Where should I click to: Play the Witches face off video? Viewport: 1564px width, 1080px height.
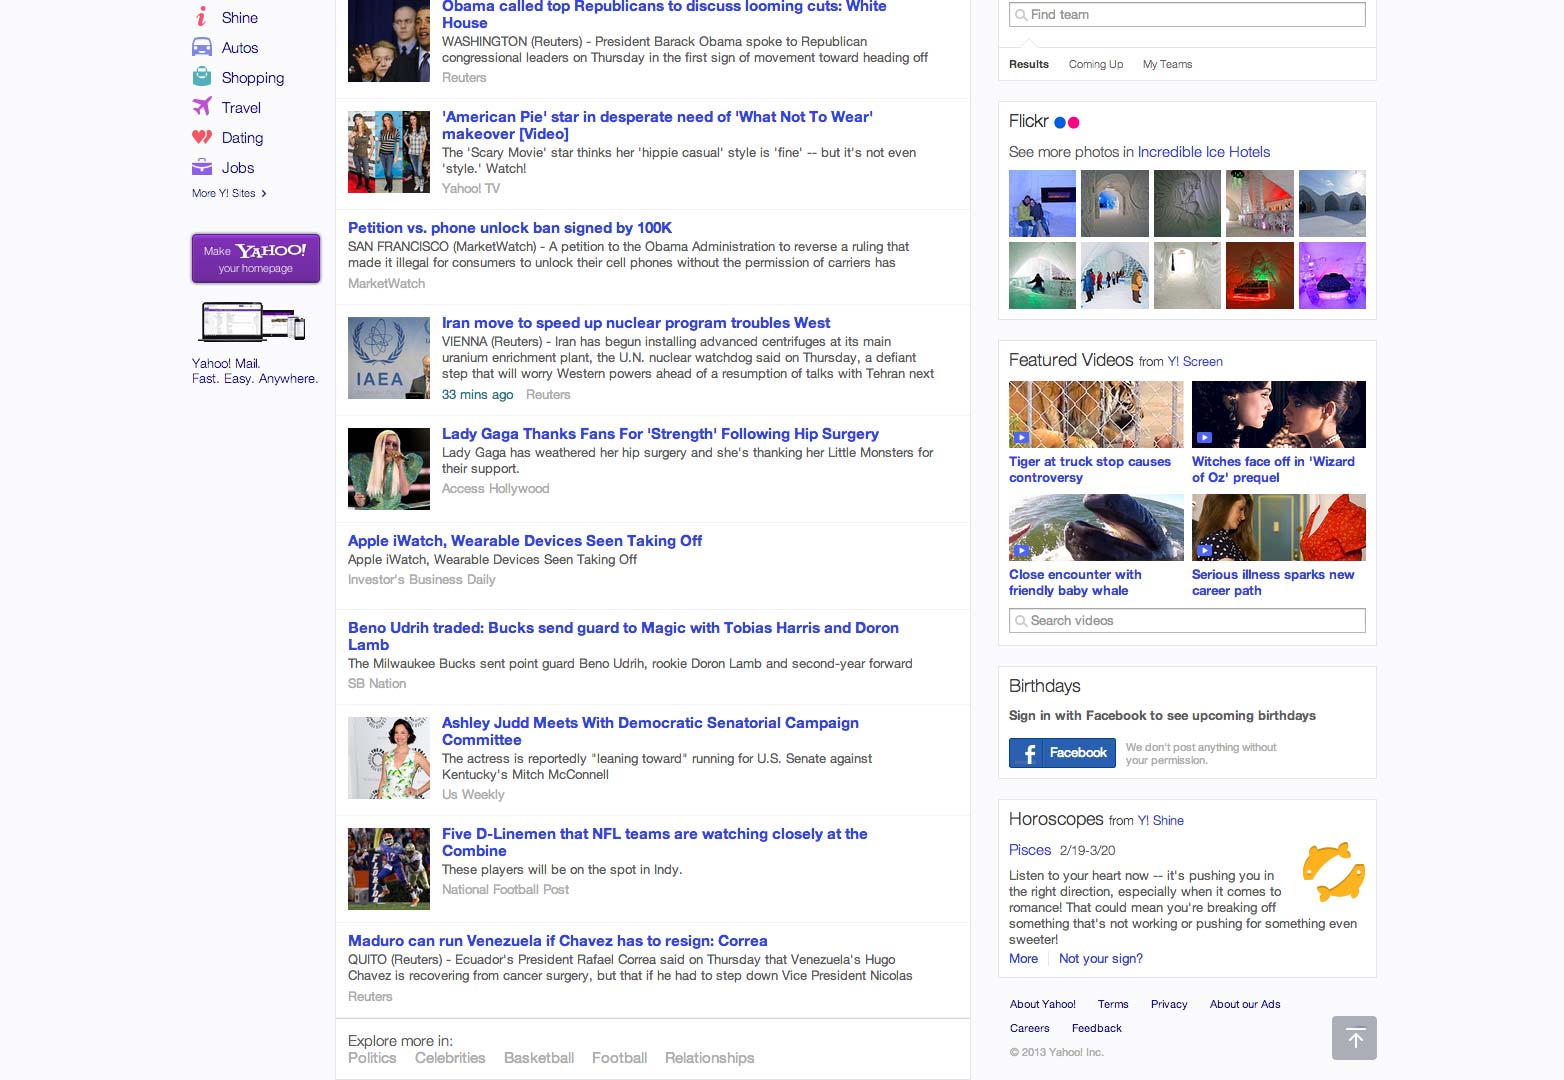1279,414
